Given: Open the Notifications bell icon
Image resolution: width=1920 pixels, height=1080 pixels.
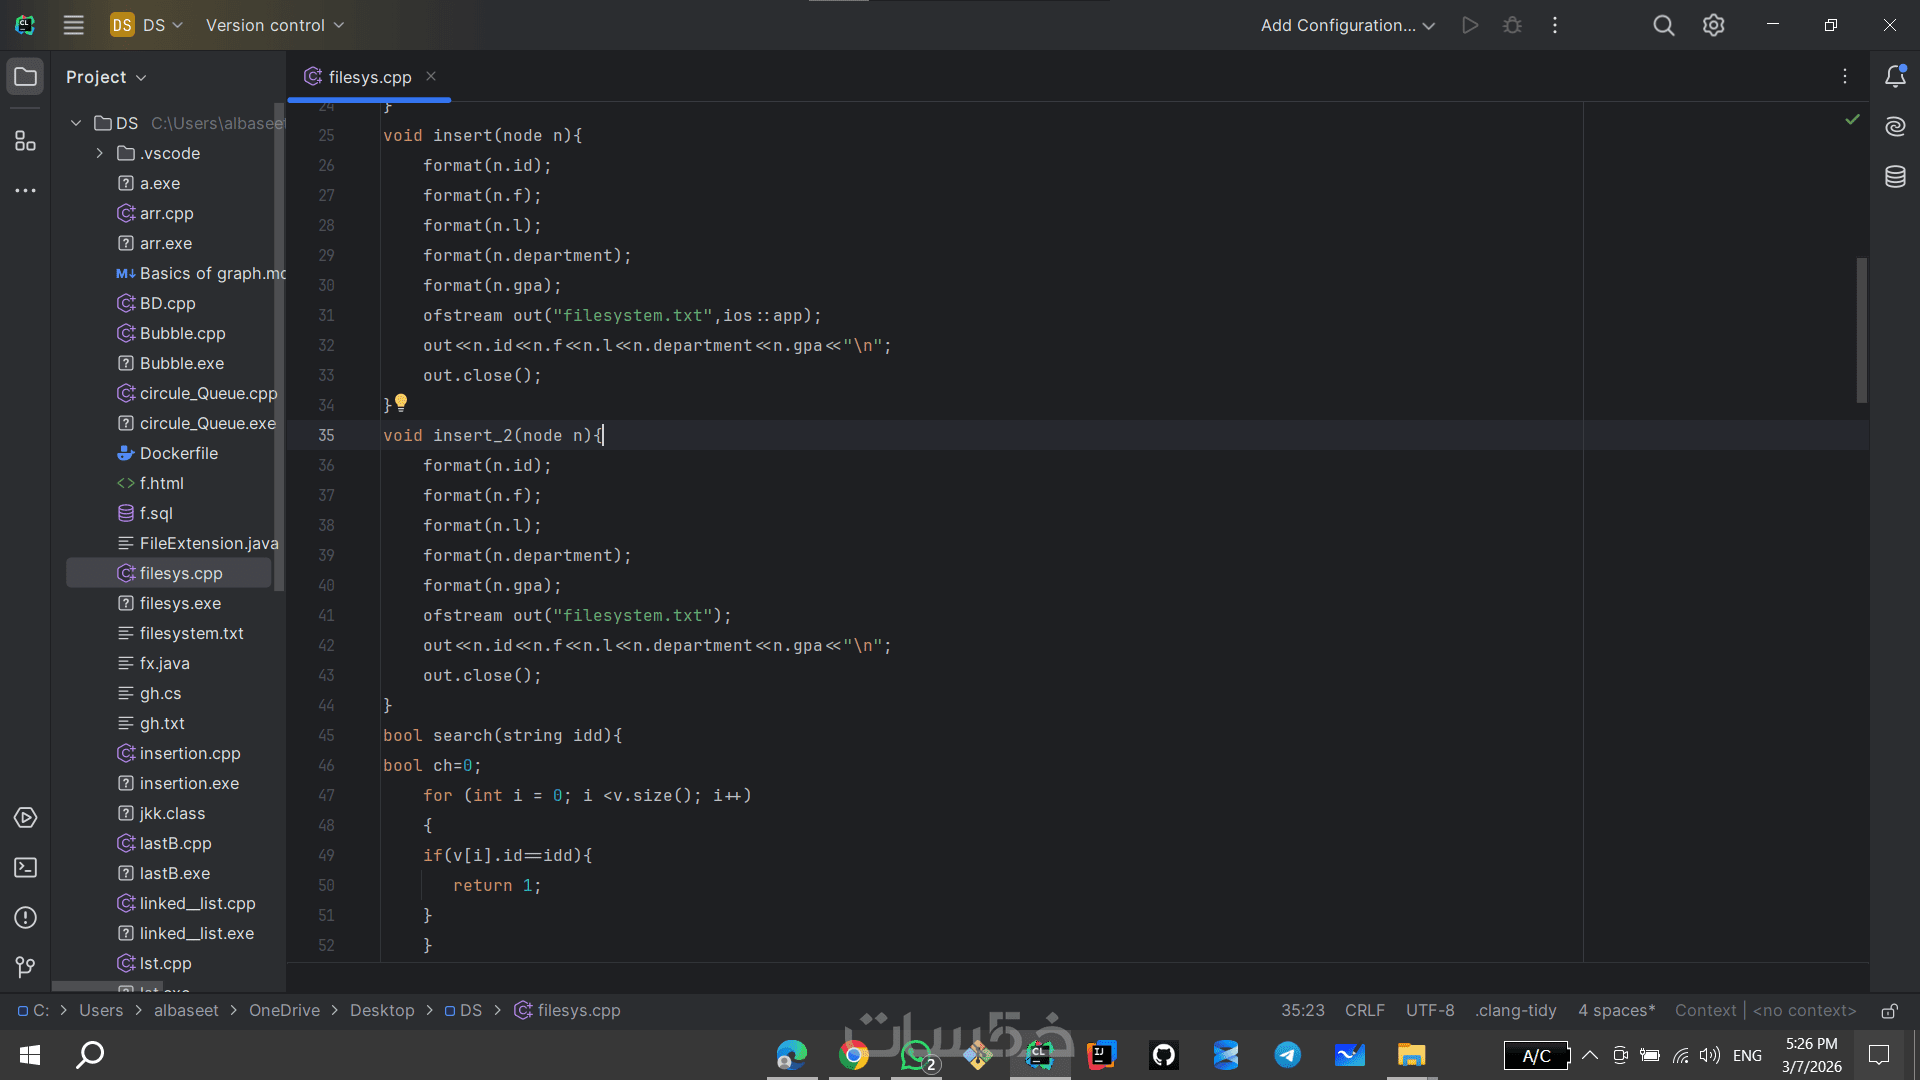Looking at the screenshot, I should 1895,76.
